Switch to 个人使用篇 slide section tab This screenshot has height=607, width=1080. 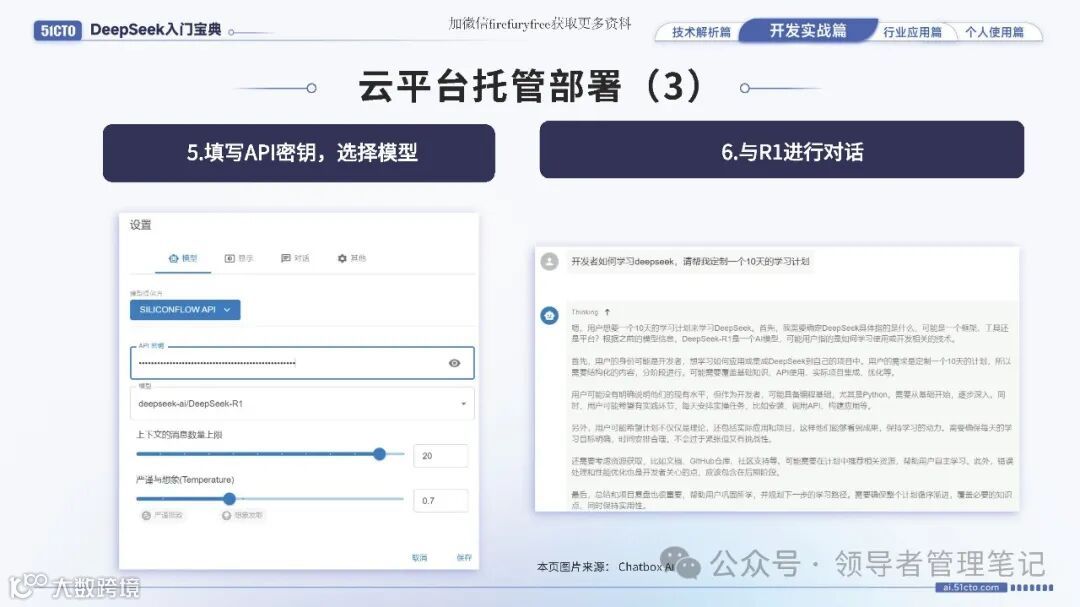tap(994, 32)
